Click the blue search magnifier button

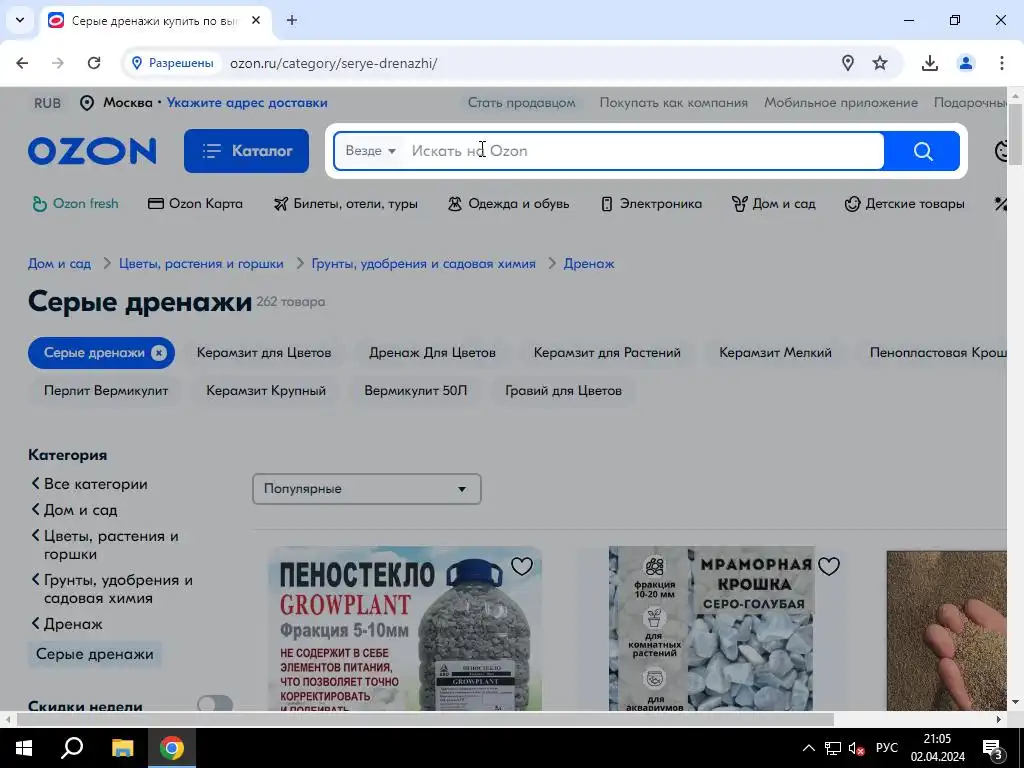(x=922, y=151)
